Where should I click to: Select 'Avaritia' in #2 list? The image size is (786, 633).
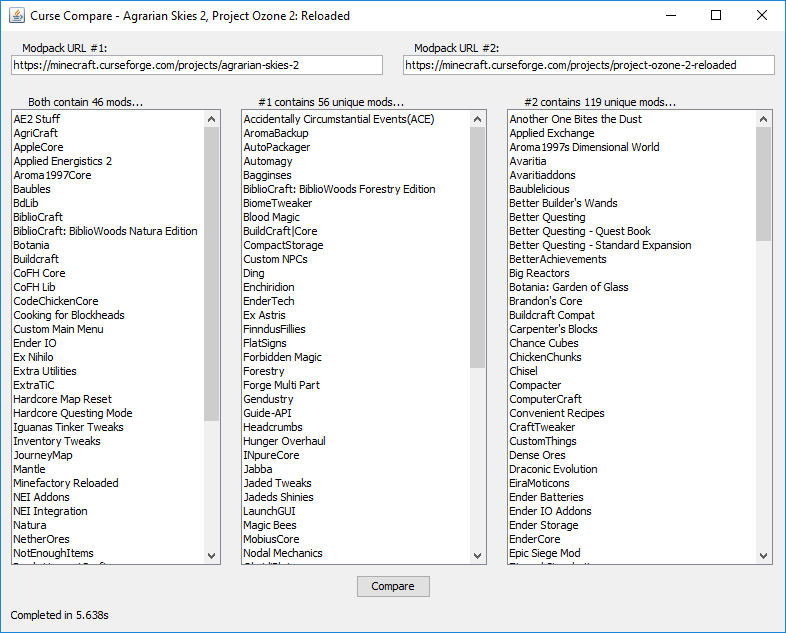click(x=528, y=161)
